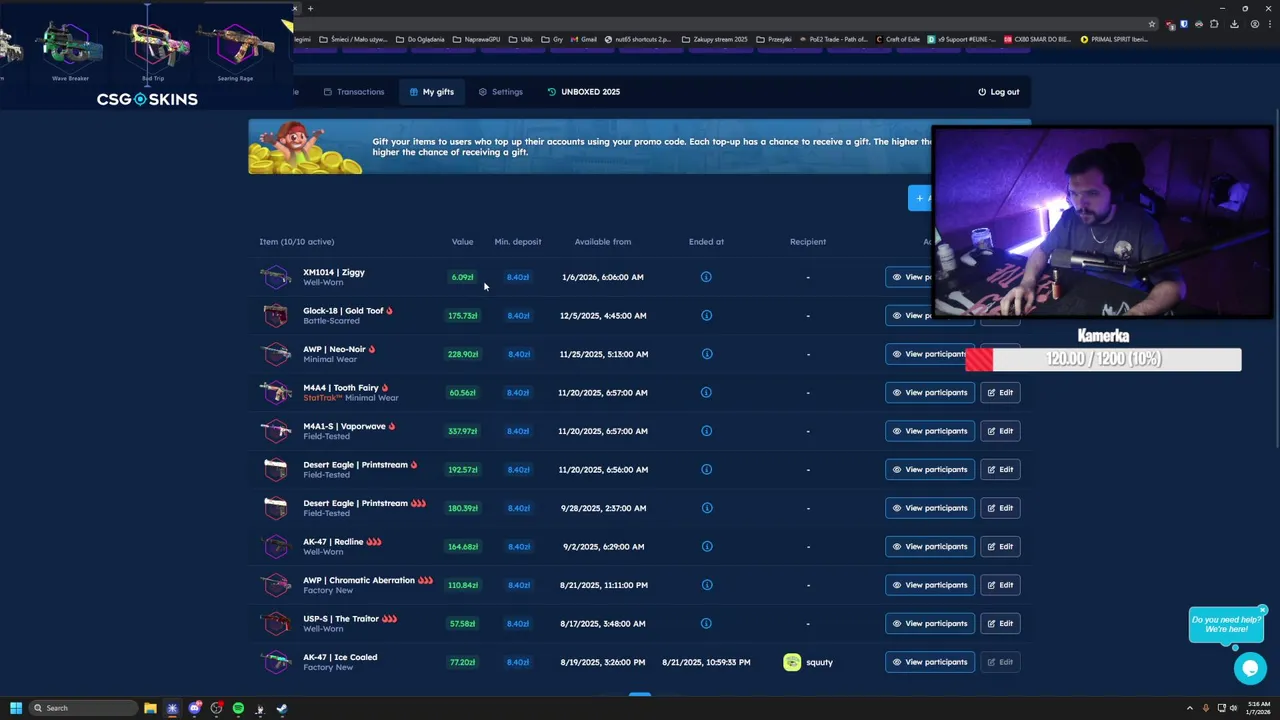This screenshot has height=720, width=1280.
Task: Edit the USP-S The Traitor gift
Action: click(x=1000, y=624)
